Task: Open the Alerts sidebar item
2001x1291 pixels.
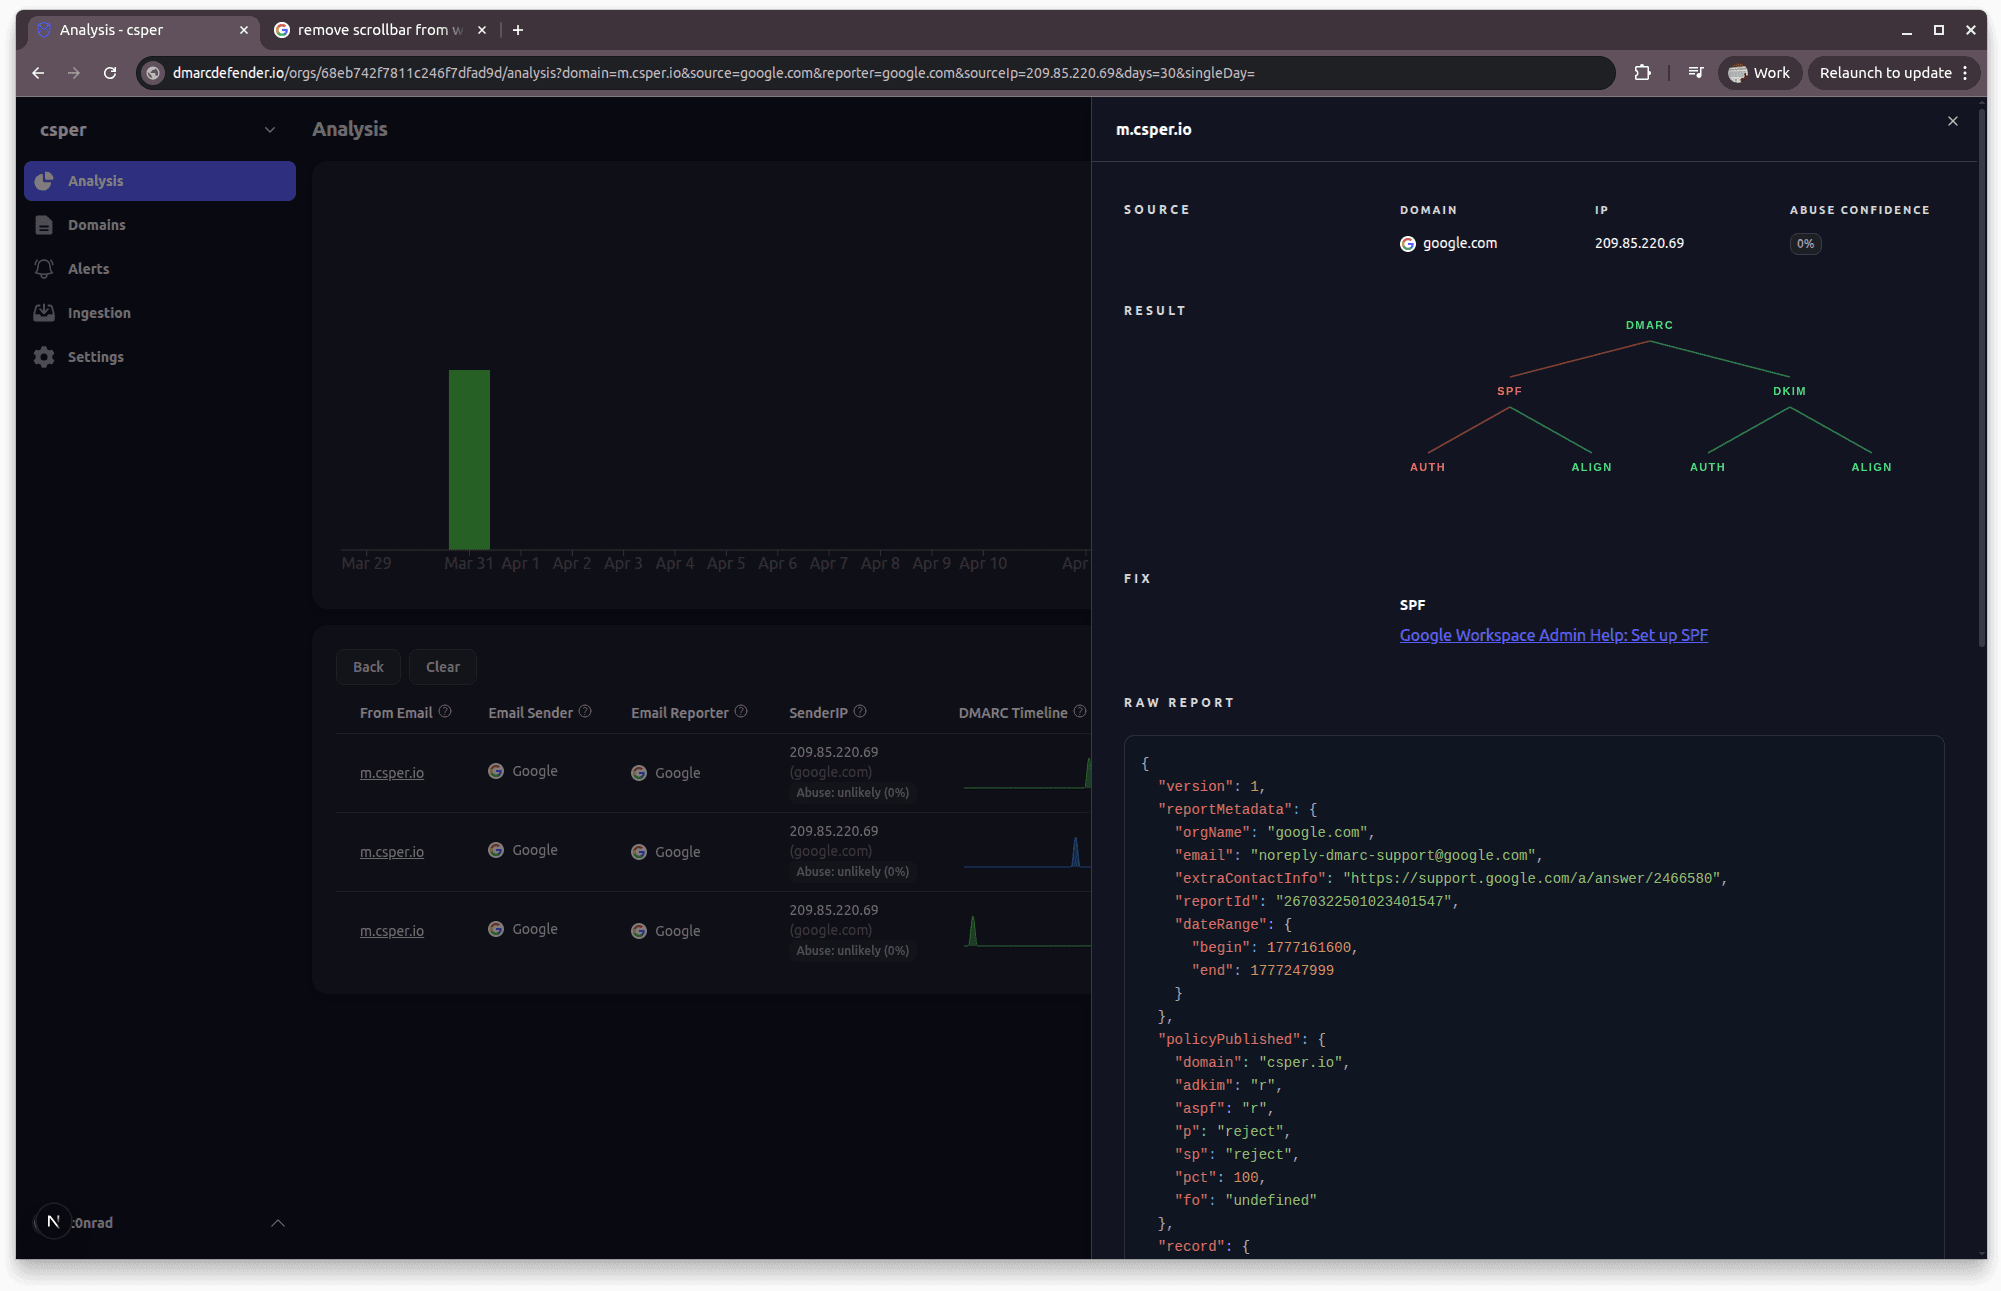Action: [x=160, y=269]
